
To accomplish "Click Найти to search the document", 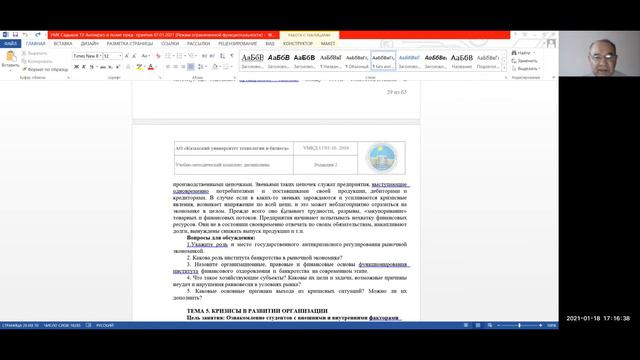I will tap(522, 53).
